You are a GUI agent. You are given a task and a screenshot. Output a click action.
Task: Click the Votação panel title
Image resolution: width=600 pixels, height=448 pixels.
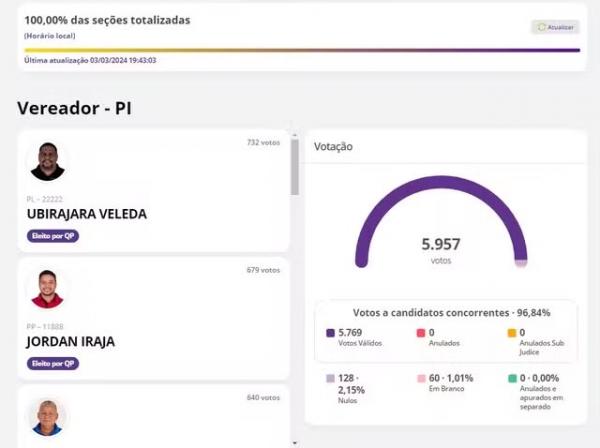pyautogui.click(x=333, y=147)
